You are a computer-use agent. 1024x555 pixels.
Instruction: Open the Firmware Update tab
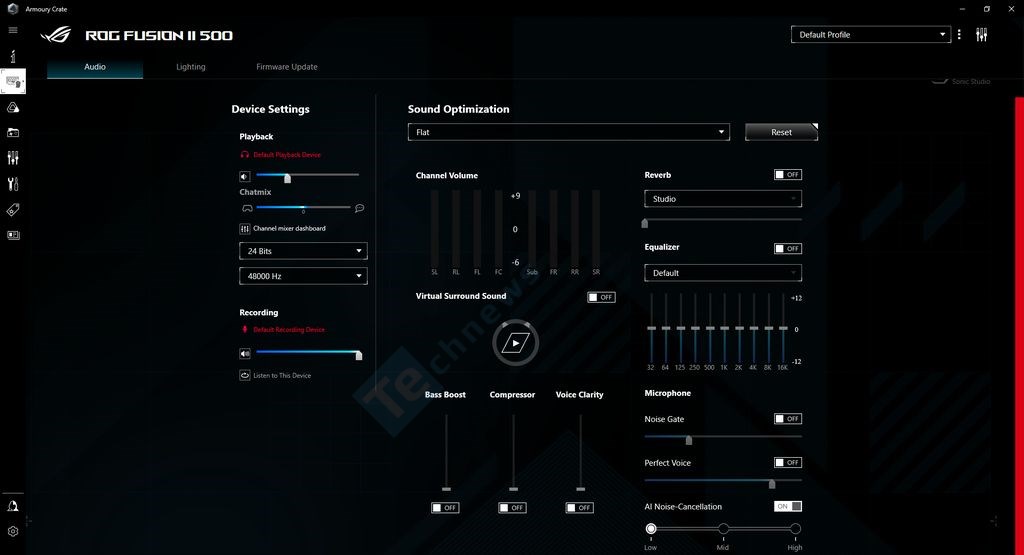pos(287,67)
